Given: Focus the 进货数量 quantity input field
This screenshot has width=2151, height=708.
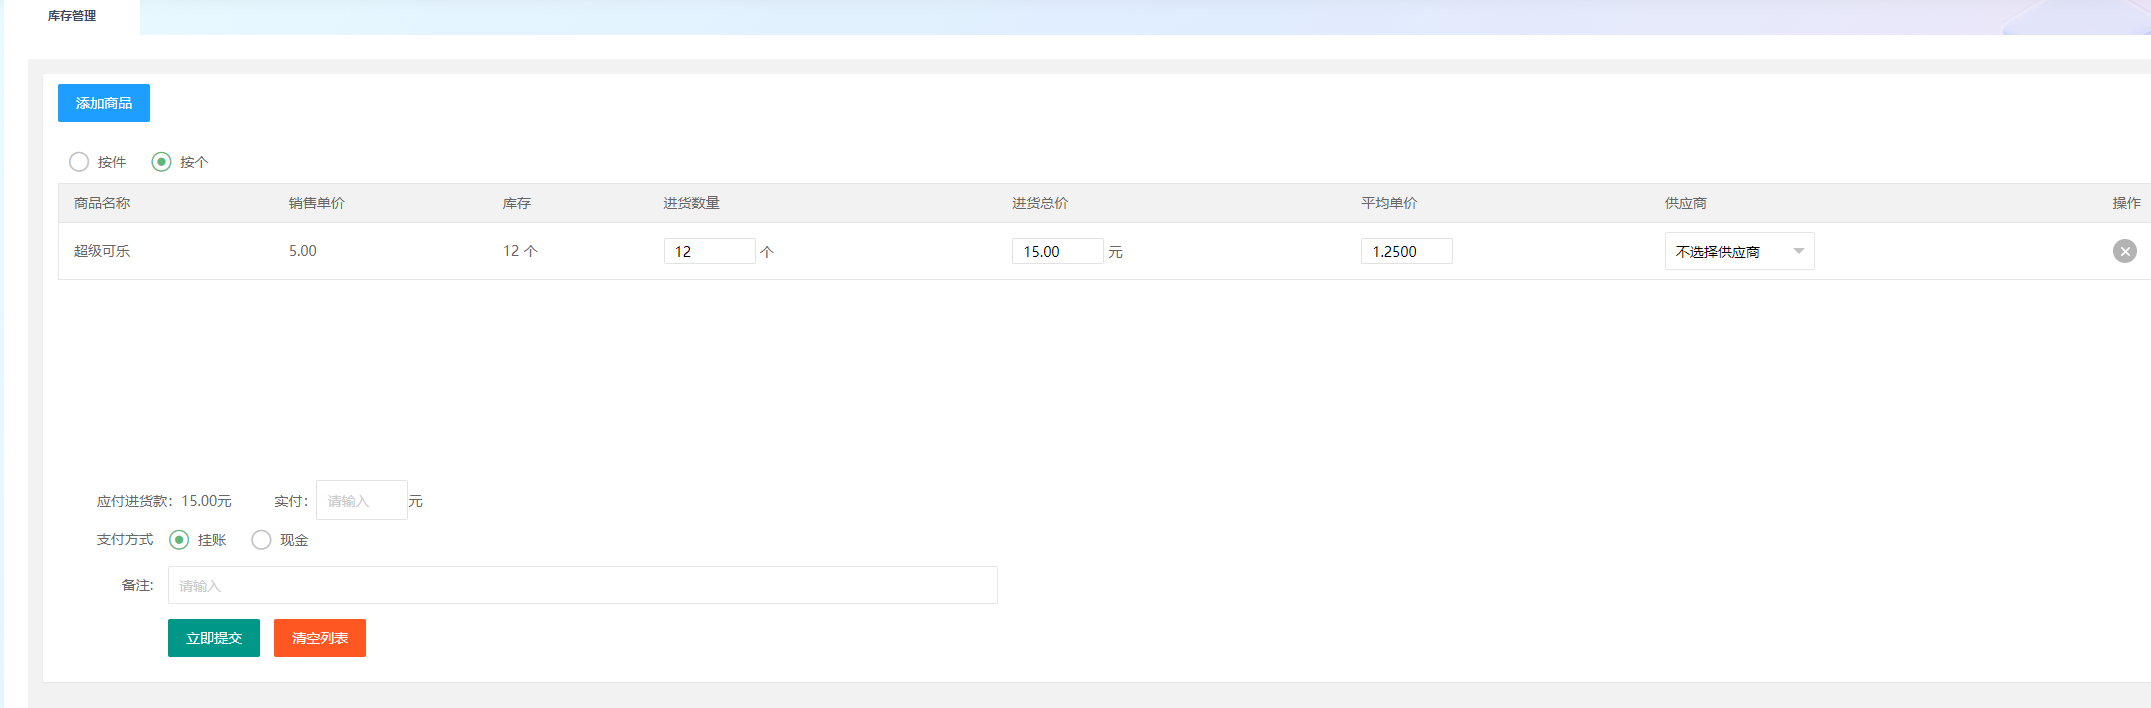Looking at the screenshot, I should (x=709, y=251).
